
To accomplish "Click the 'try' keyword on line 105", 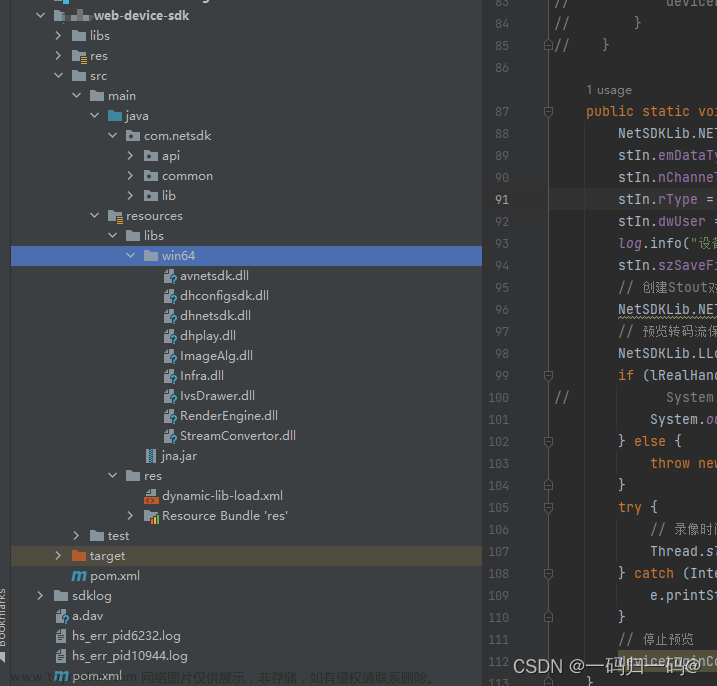I will tap(630, 508).
